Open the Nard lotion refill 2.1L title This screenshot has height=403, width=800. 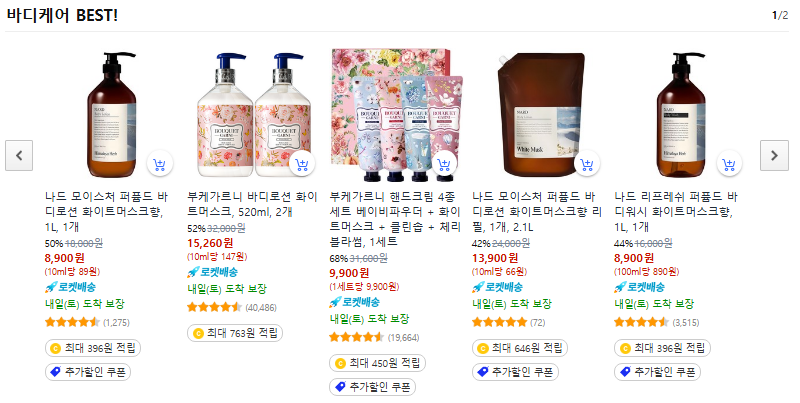tap(537, 212)
